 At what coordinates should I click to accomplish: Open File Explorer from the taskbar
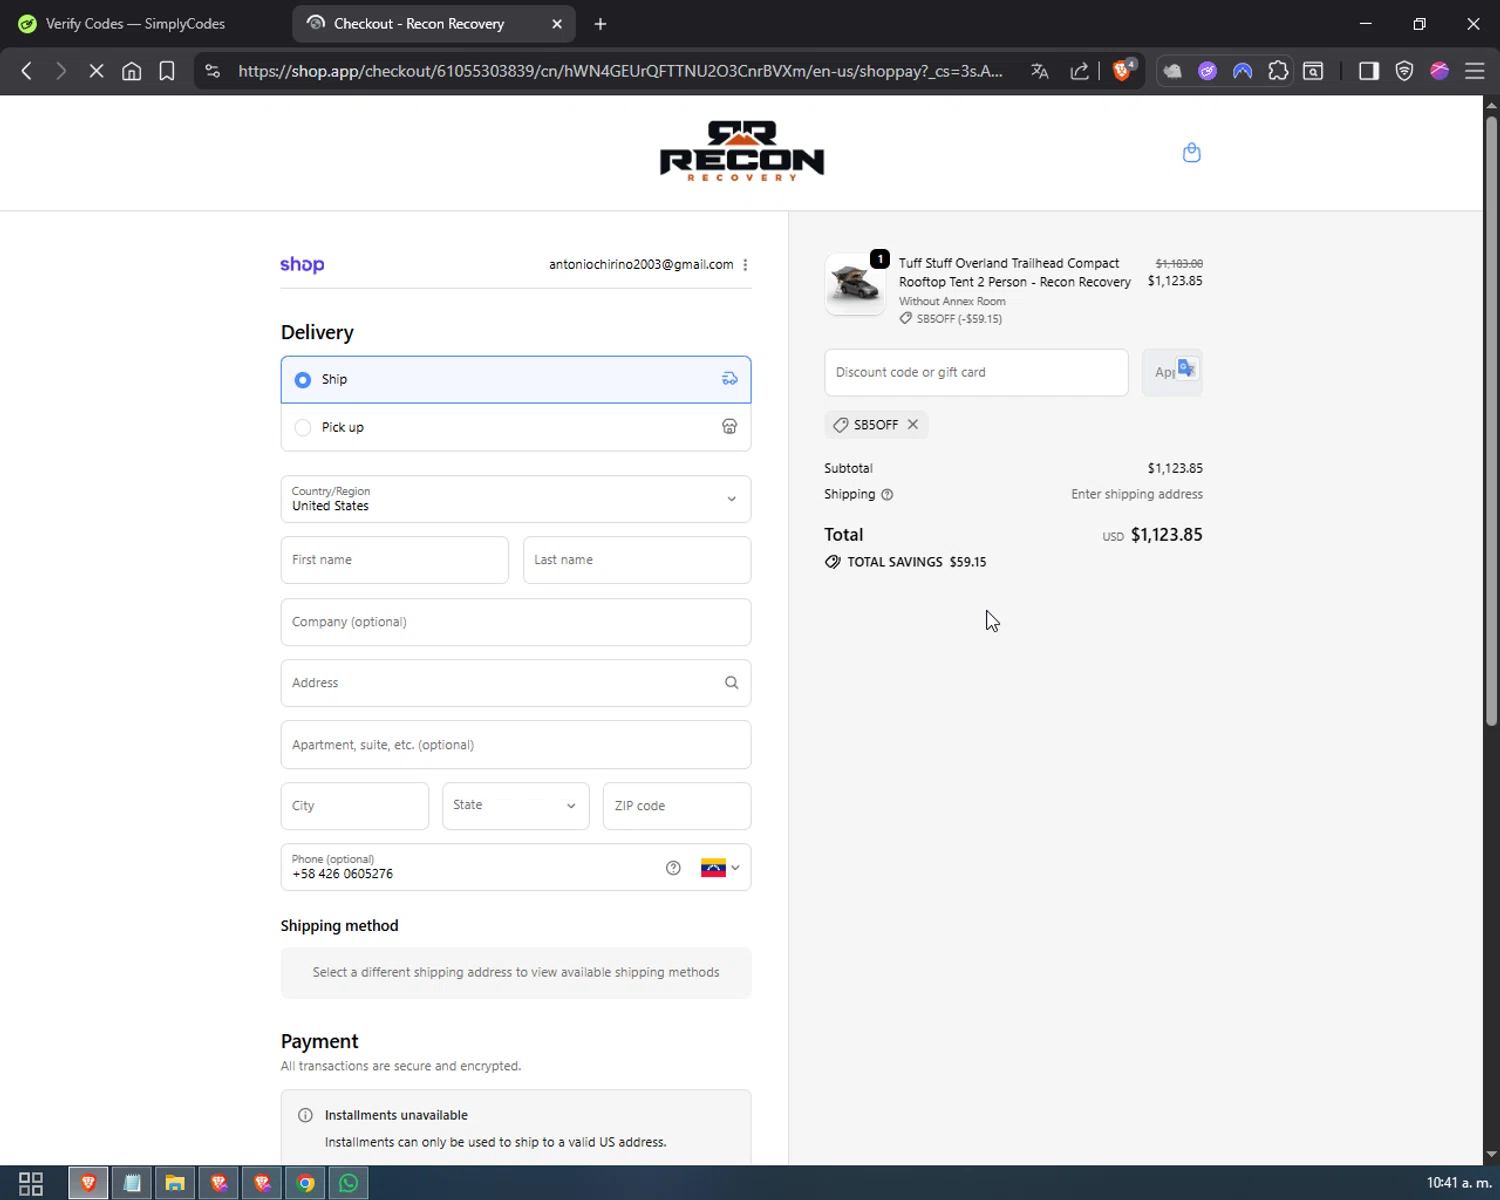[175, 1183]
